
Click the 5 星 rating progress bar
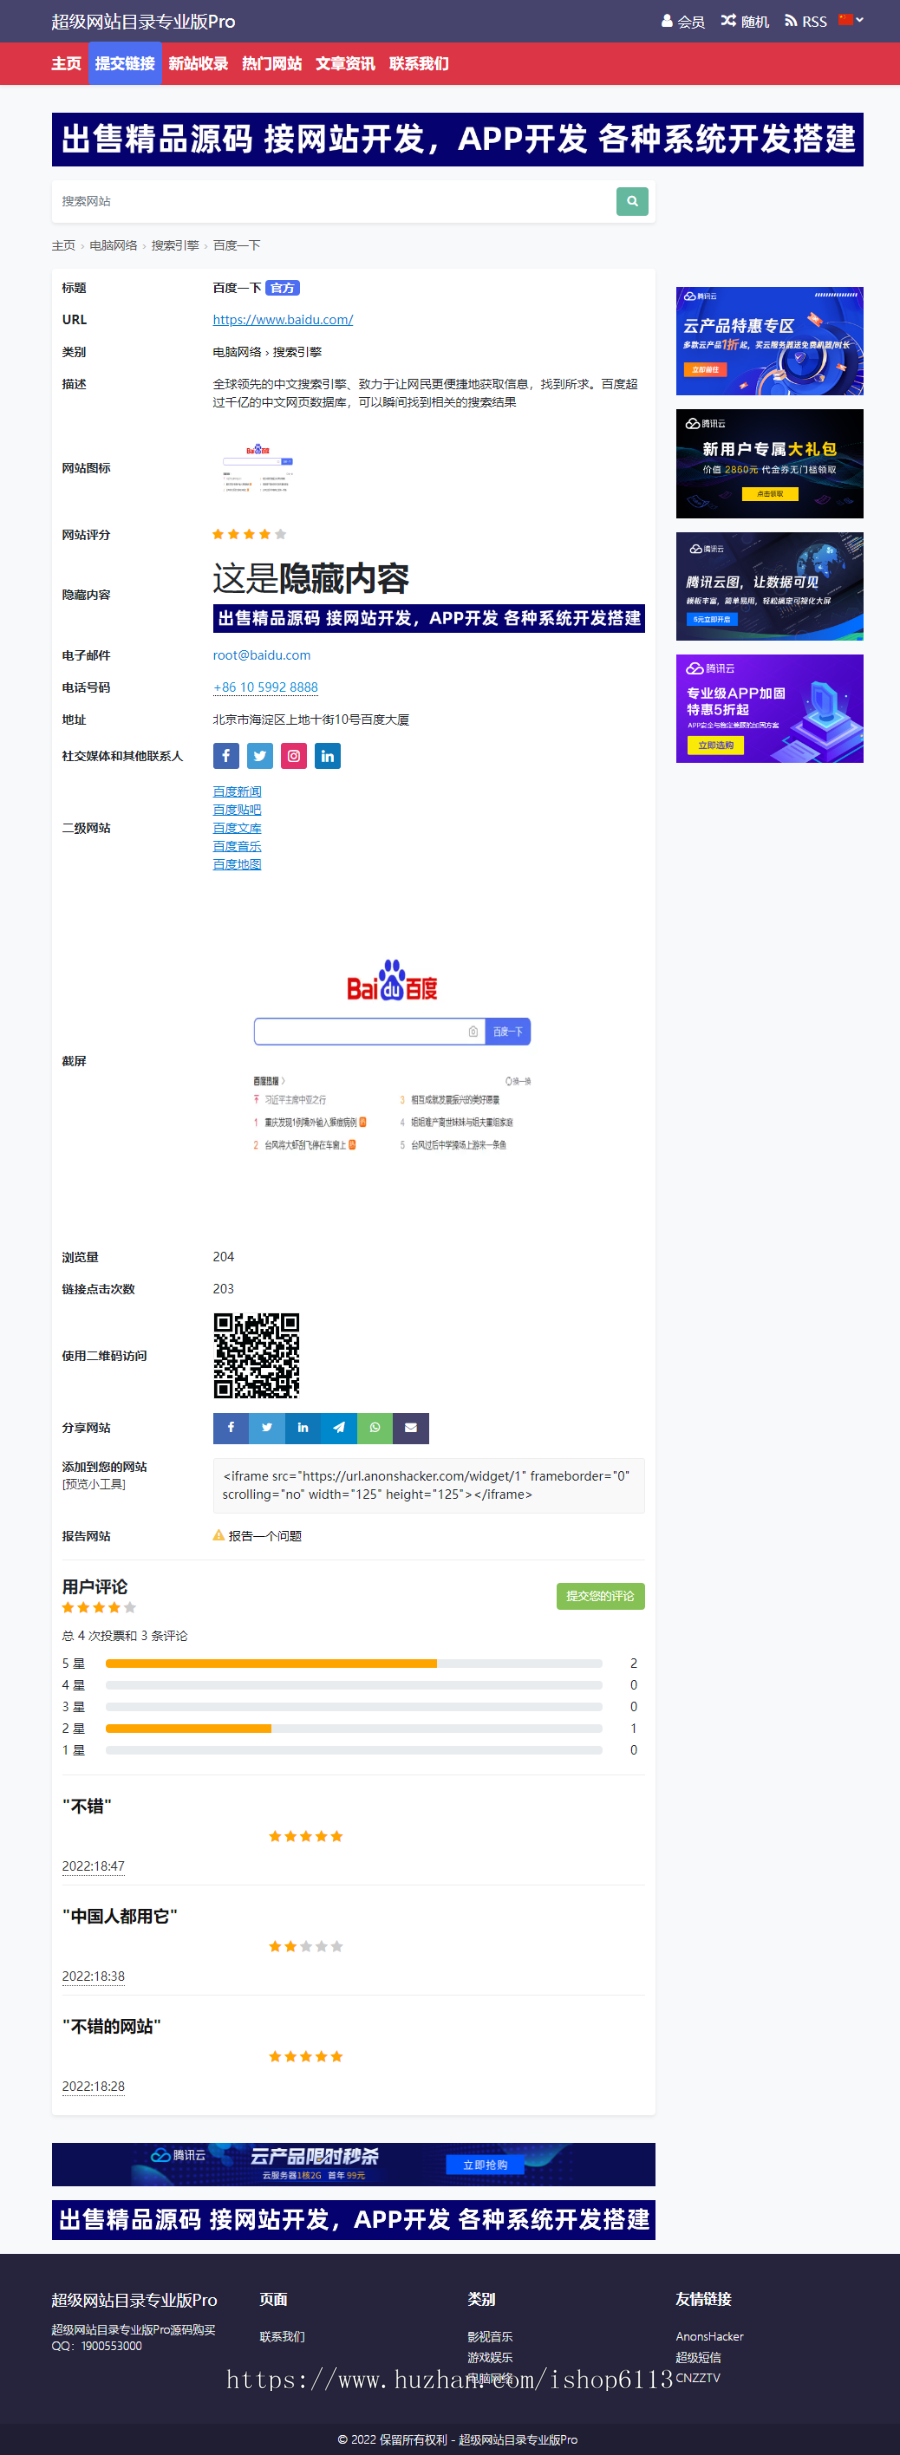tap(354, 1663)
